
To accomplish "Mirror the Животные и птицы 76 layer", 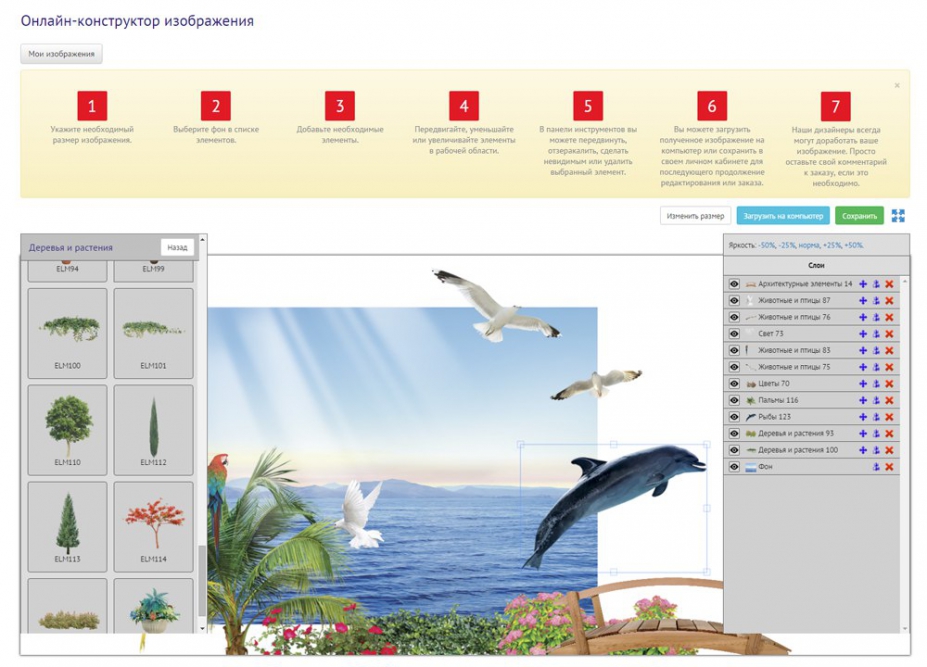I will click(876, 317).
